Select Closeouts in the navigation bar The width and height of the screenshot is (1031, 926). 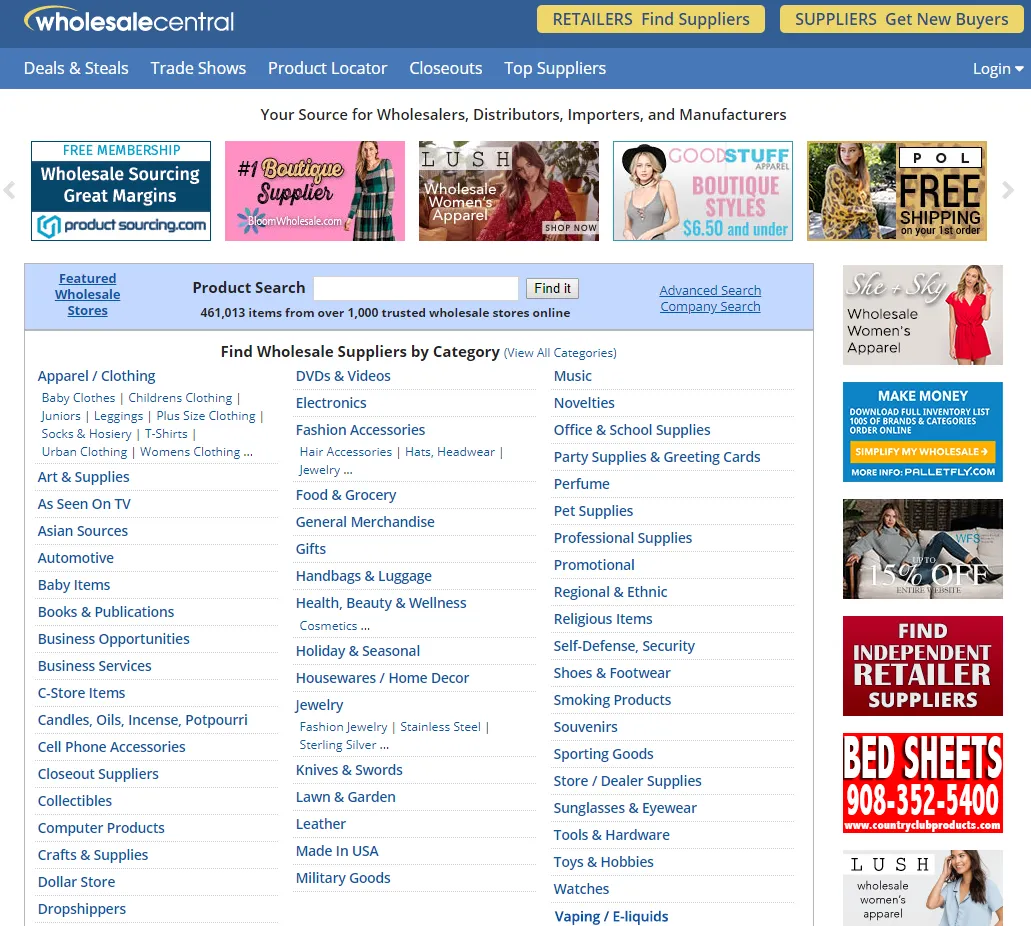point(446,68)
